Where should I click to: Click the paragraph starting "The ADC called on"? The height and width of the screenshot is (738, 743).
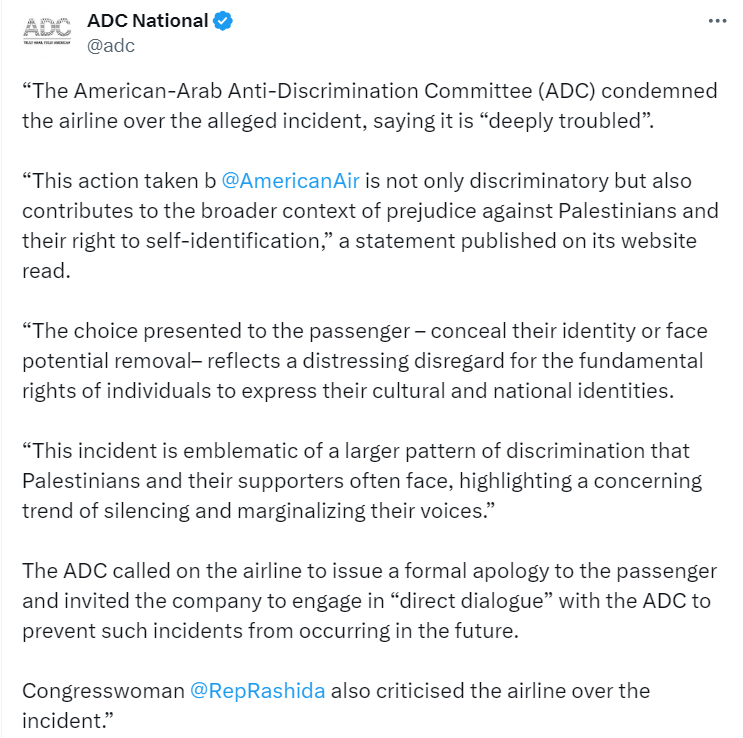coord(370,601)
